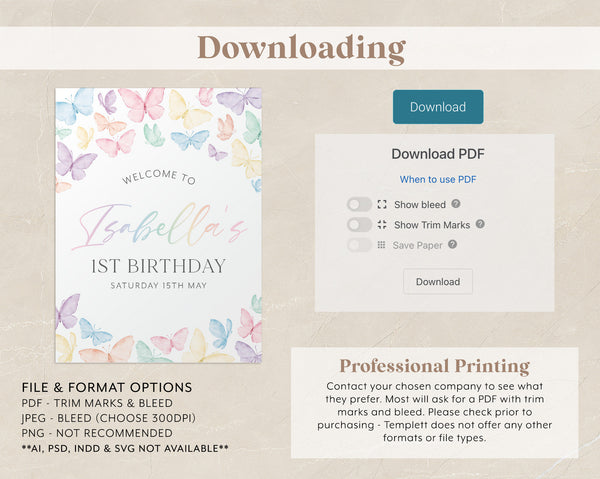Click the 'Download PDF' panel heading
The height and width of the screenshot is (479, 600).
tap(437, 154)
